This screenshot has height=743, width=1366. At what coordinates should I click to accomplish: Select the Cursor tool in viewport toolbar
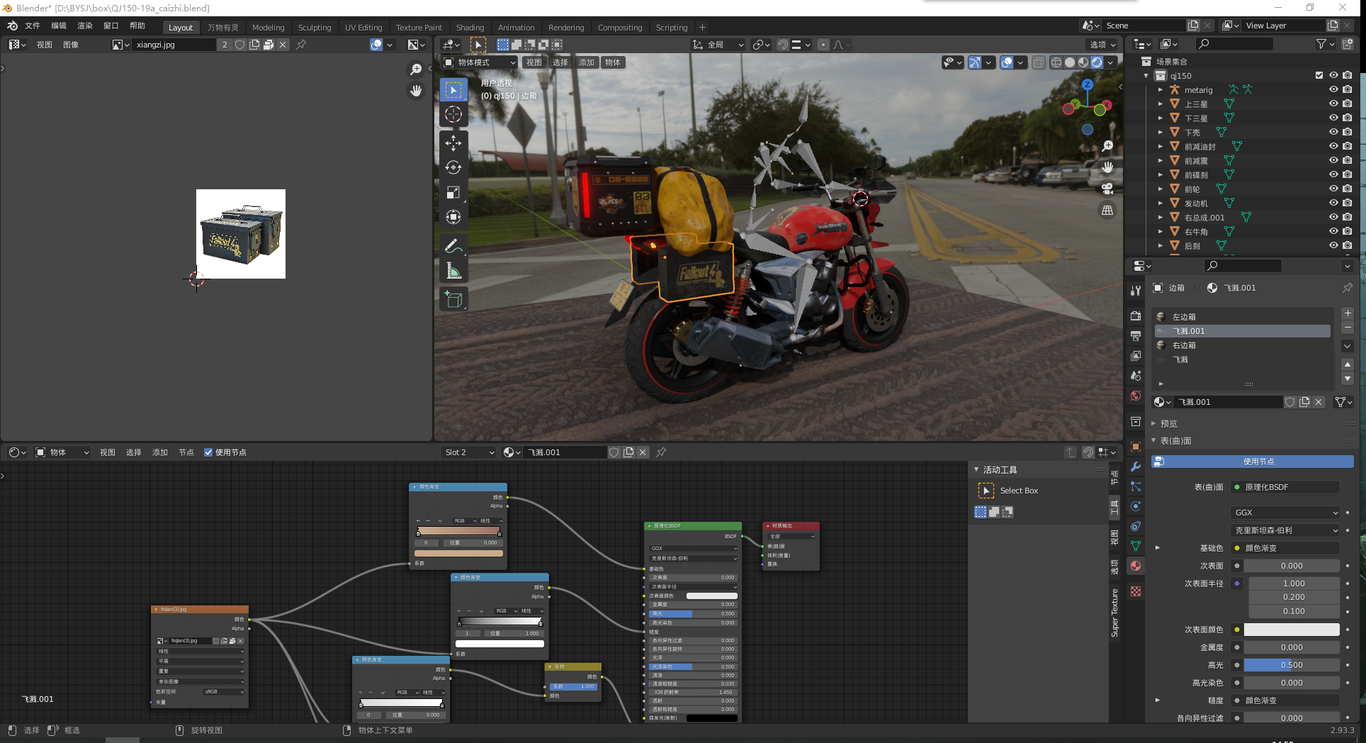coord(453,114)
